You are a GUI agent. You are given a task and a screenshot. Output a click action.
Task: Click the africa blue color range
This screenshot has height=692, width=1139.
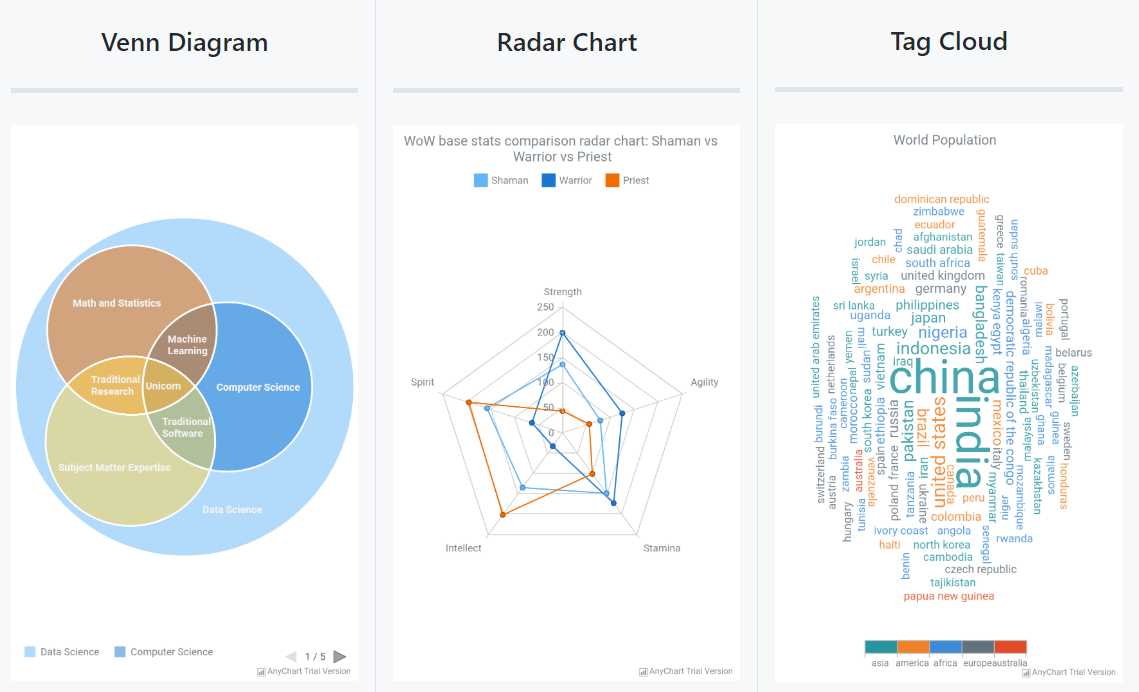[946, 647]
